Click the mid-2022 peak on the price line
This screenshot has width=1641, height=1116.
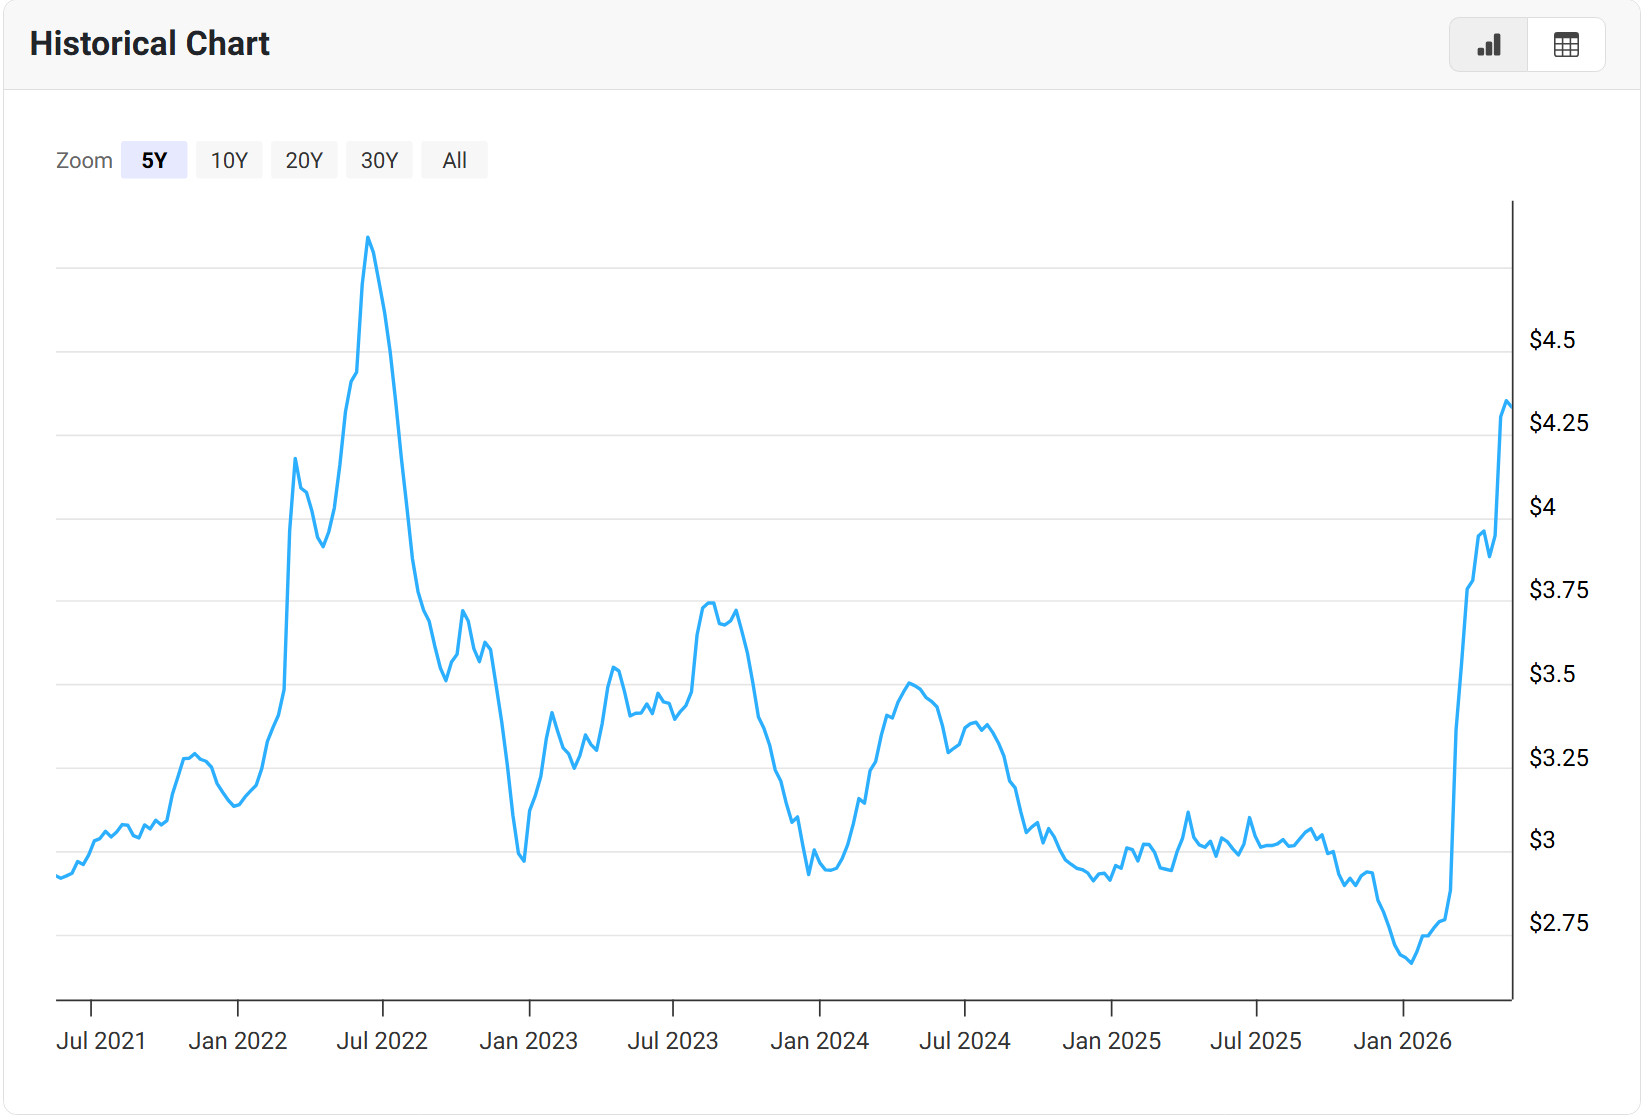click(x=368, y=237)
